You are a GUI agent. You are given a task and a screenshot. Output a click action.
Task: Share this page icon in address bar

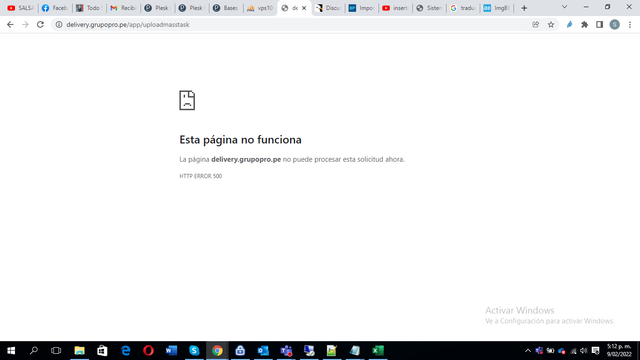tap(536, 24)
